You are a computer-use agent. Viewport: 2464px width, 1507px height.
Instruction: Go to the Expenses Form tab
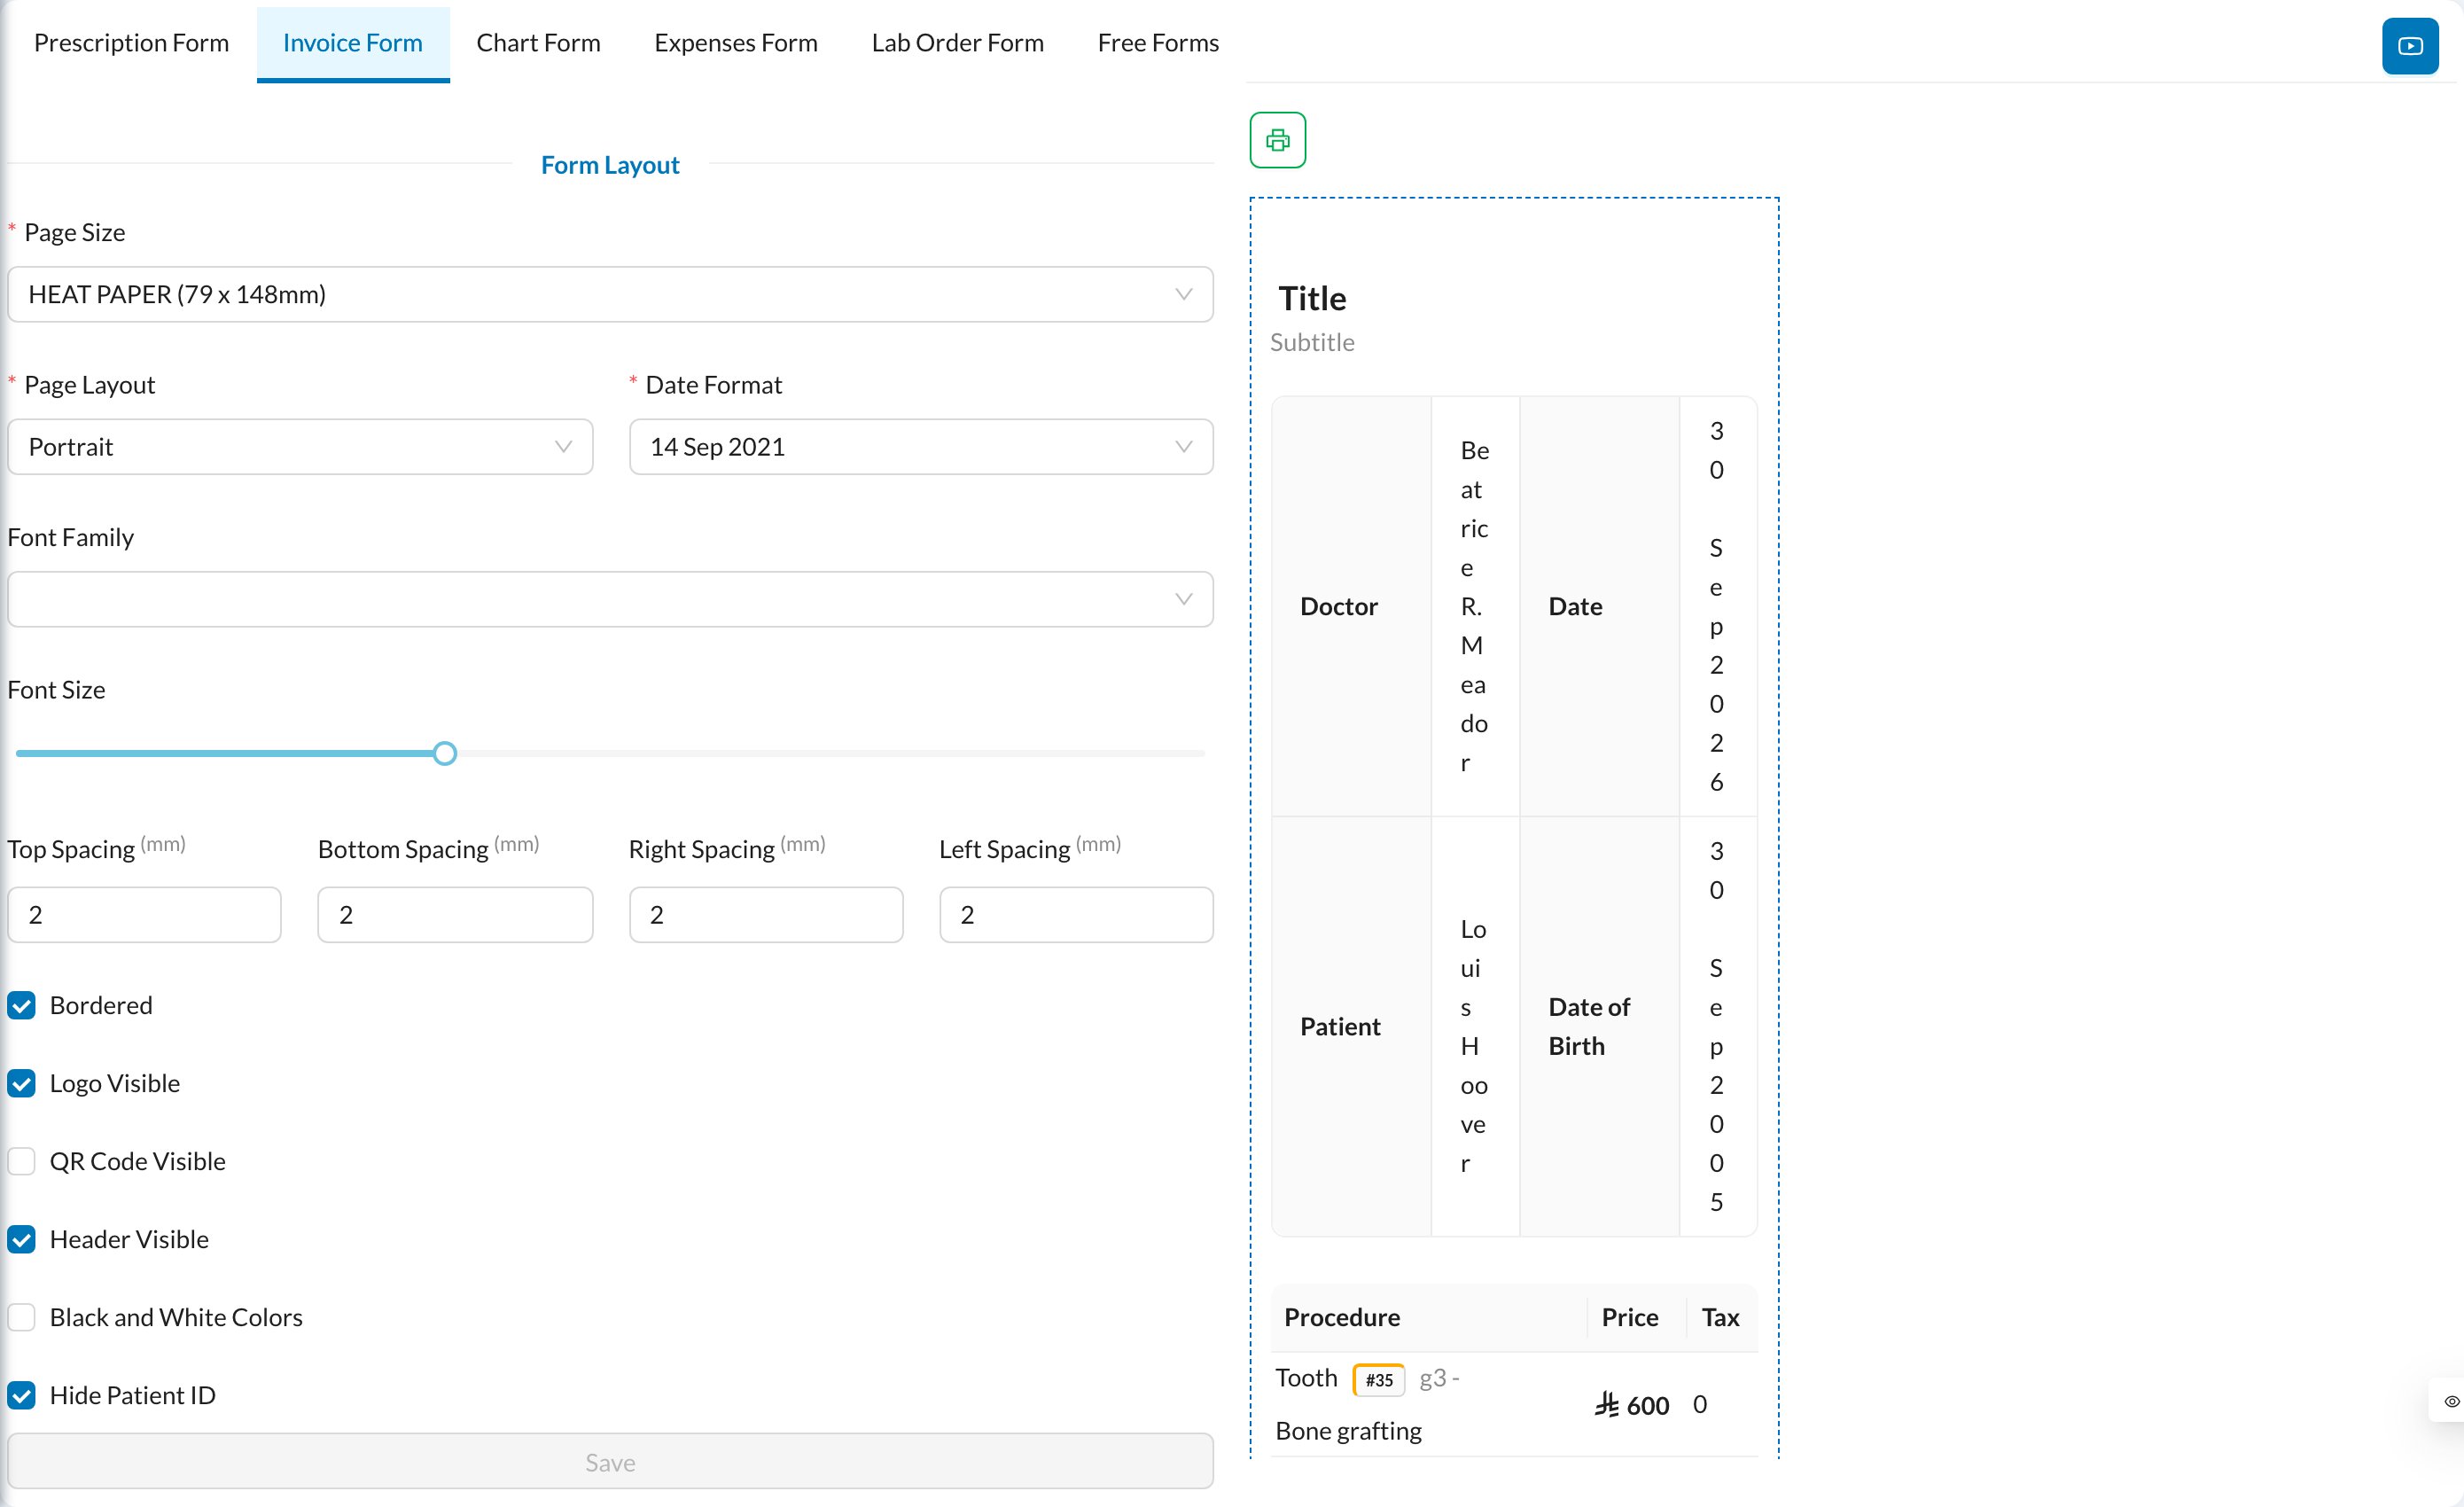tap(736, 43)
